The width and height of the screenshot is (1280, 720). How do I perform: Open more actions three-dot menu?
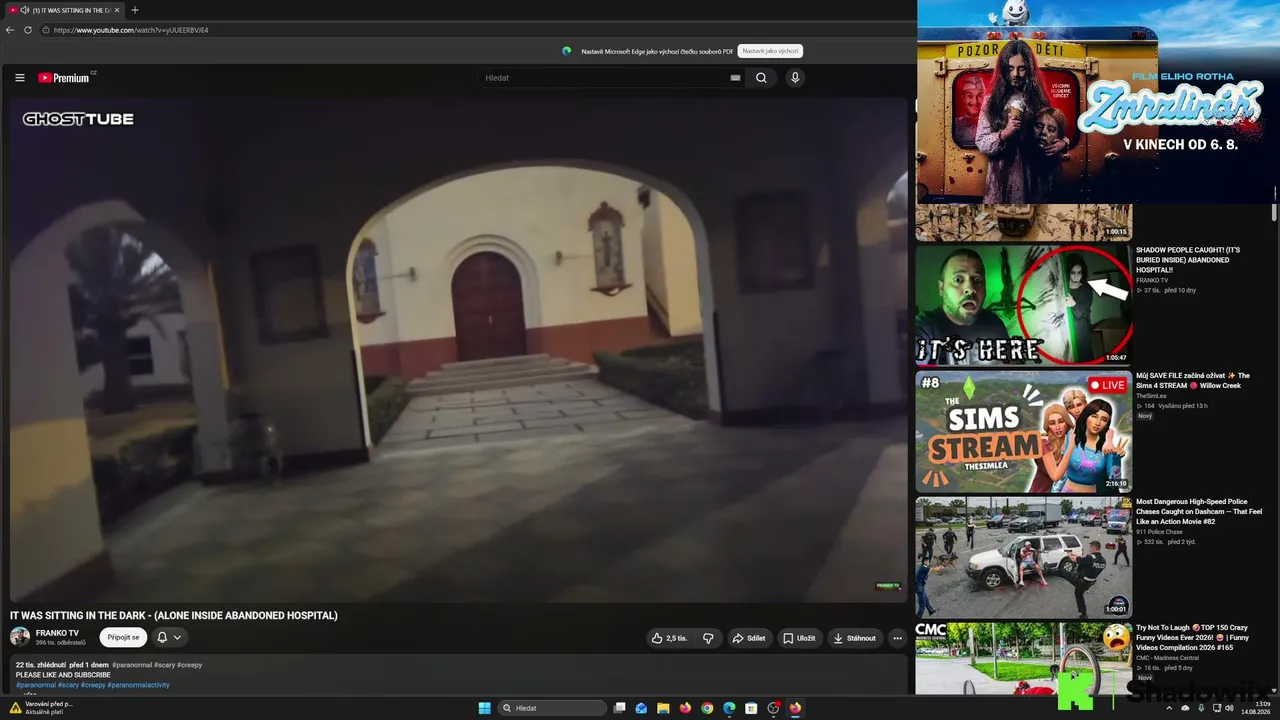(x=897, y=638)
